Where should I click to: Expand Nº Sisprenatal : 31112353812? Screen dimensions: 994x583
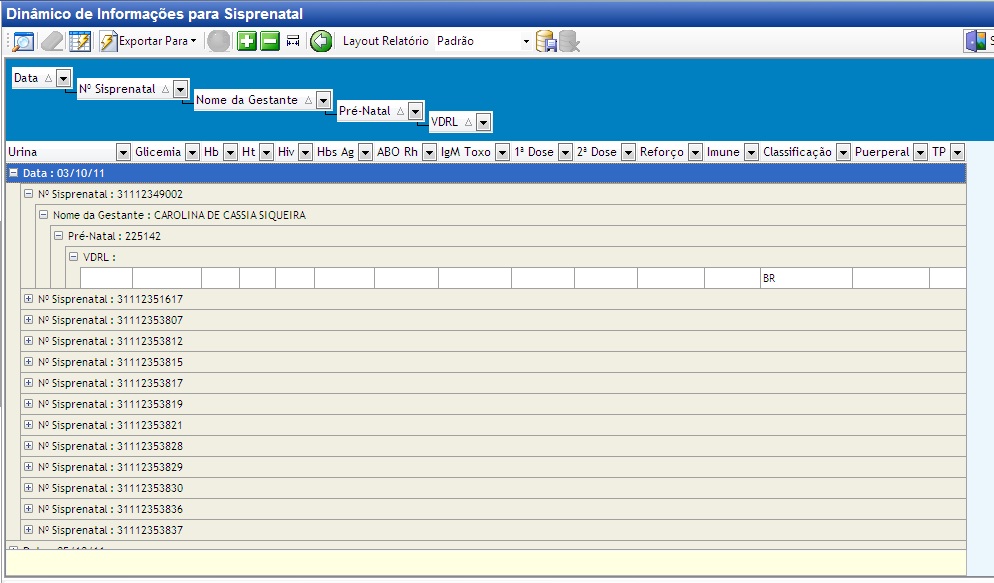click(29, 340)
